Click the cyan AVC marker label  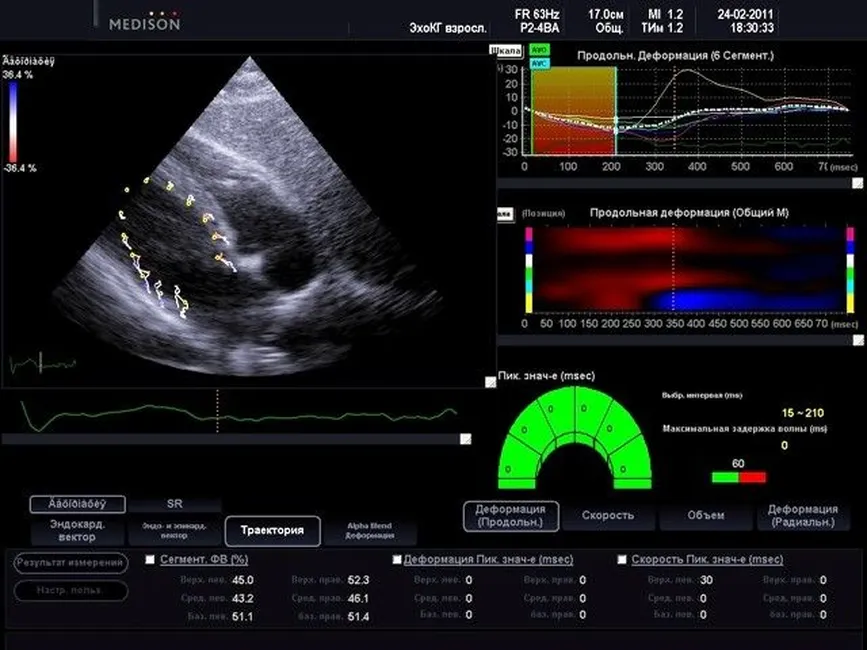540,62
